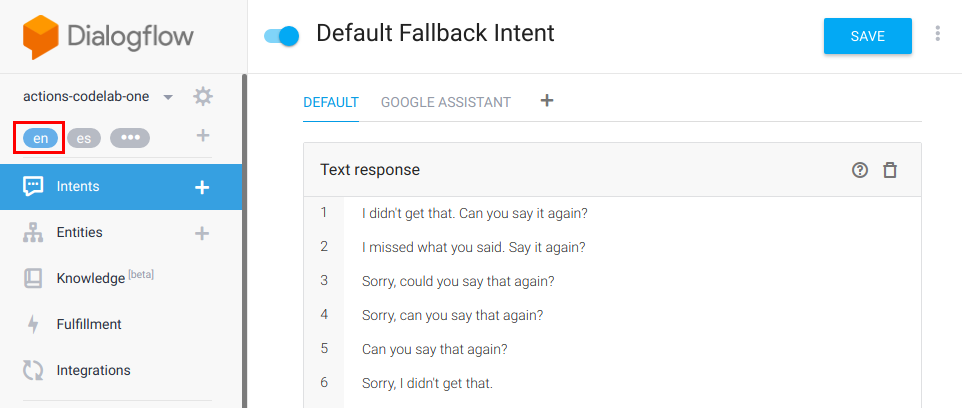Image resolution: width=962 pixels, height=408 pixels.
Task: Add a new language with plus icon
Action: (x=203, y=136)
